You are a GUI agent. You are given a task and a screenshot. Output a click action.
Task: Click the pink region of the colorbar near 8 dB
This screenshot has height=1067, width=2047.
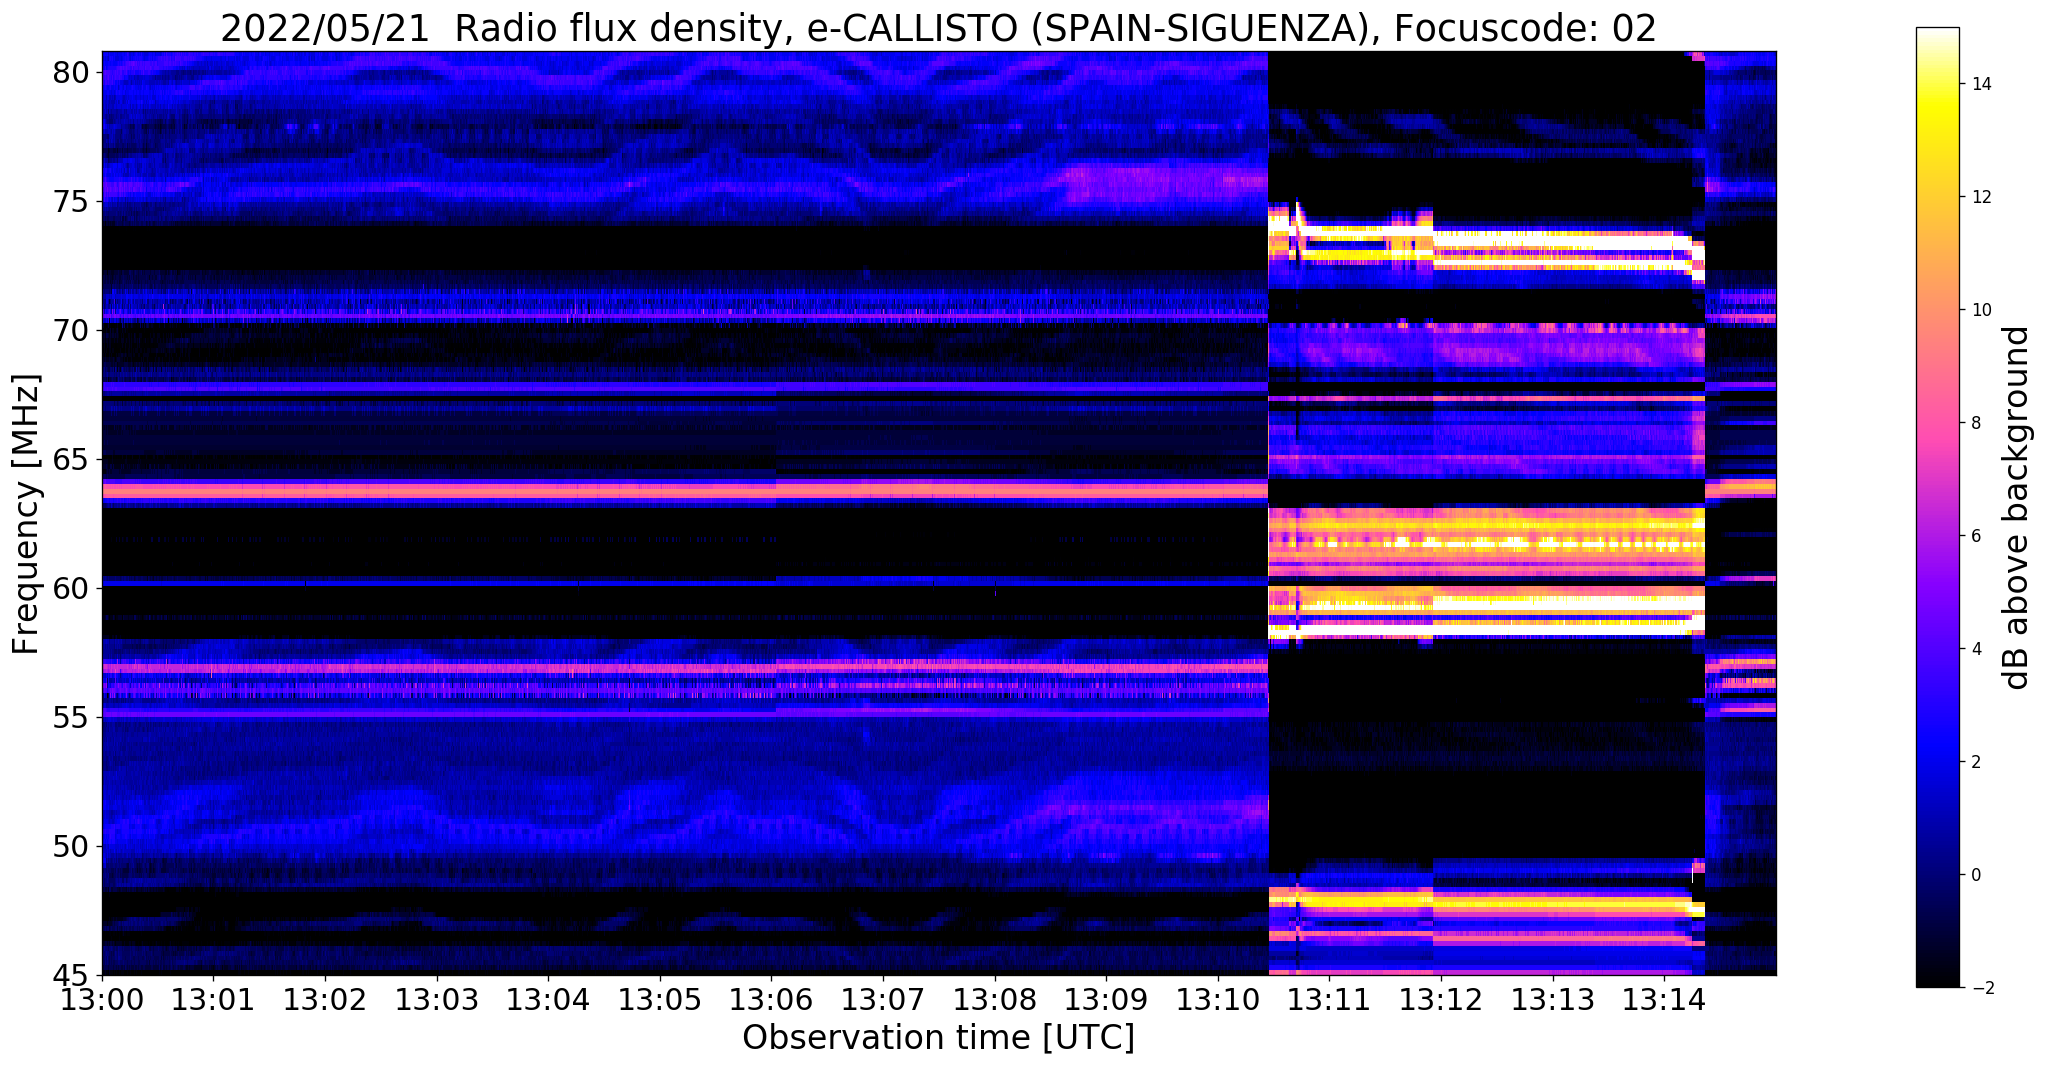1937,423
